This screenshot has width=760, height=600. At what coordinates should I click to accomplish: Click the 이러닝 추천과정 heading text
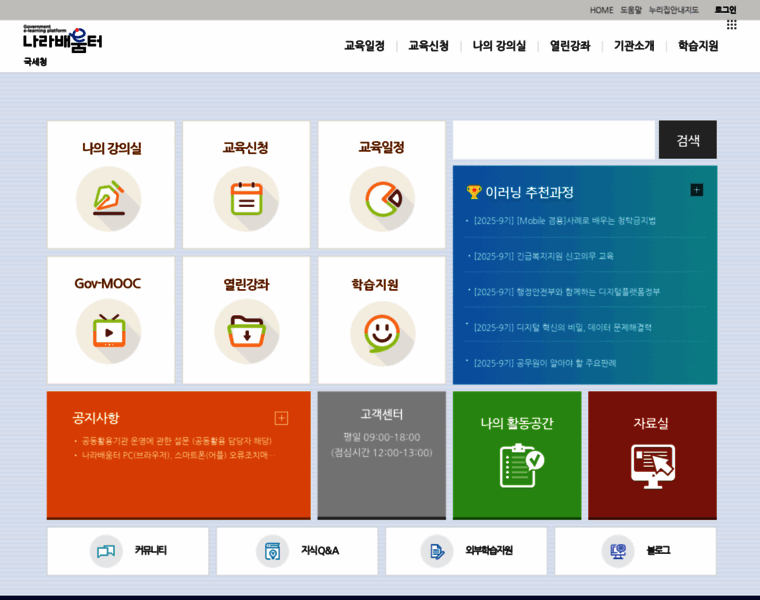(529, 192)
